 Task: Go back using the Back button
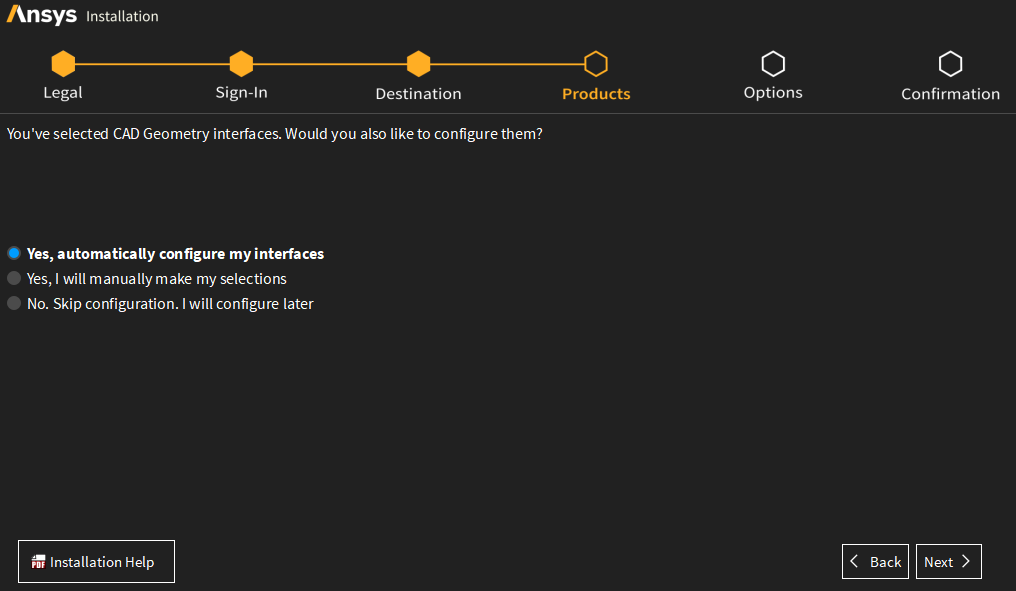click(x=875, y=562)
